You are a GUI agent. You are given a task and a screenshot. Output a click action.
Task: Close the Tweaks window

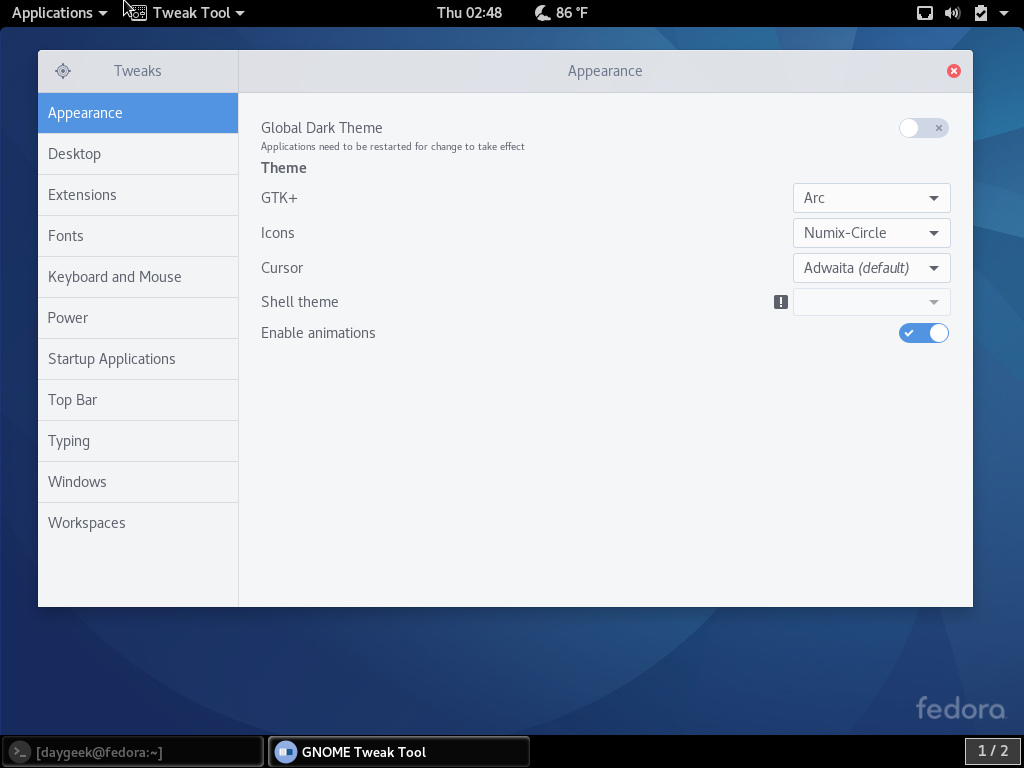[x=953, y=71]
